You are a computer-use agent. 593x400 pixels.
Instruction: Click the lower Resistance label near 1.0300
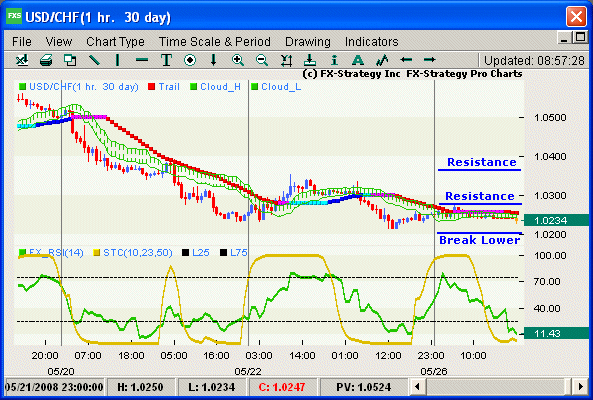[480, 196]
